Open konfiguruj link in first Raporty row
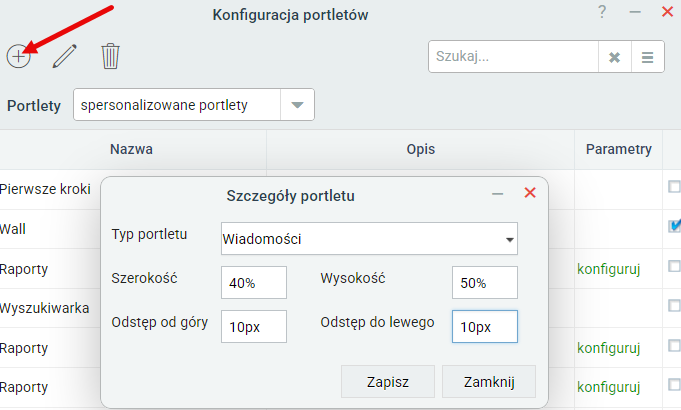The height and width of the screenshot is (410, 681). click(608, 269)
